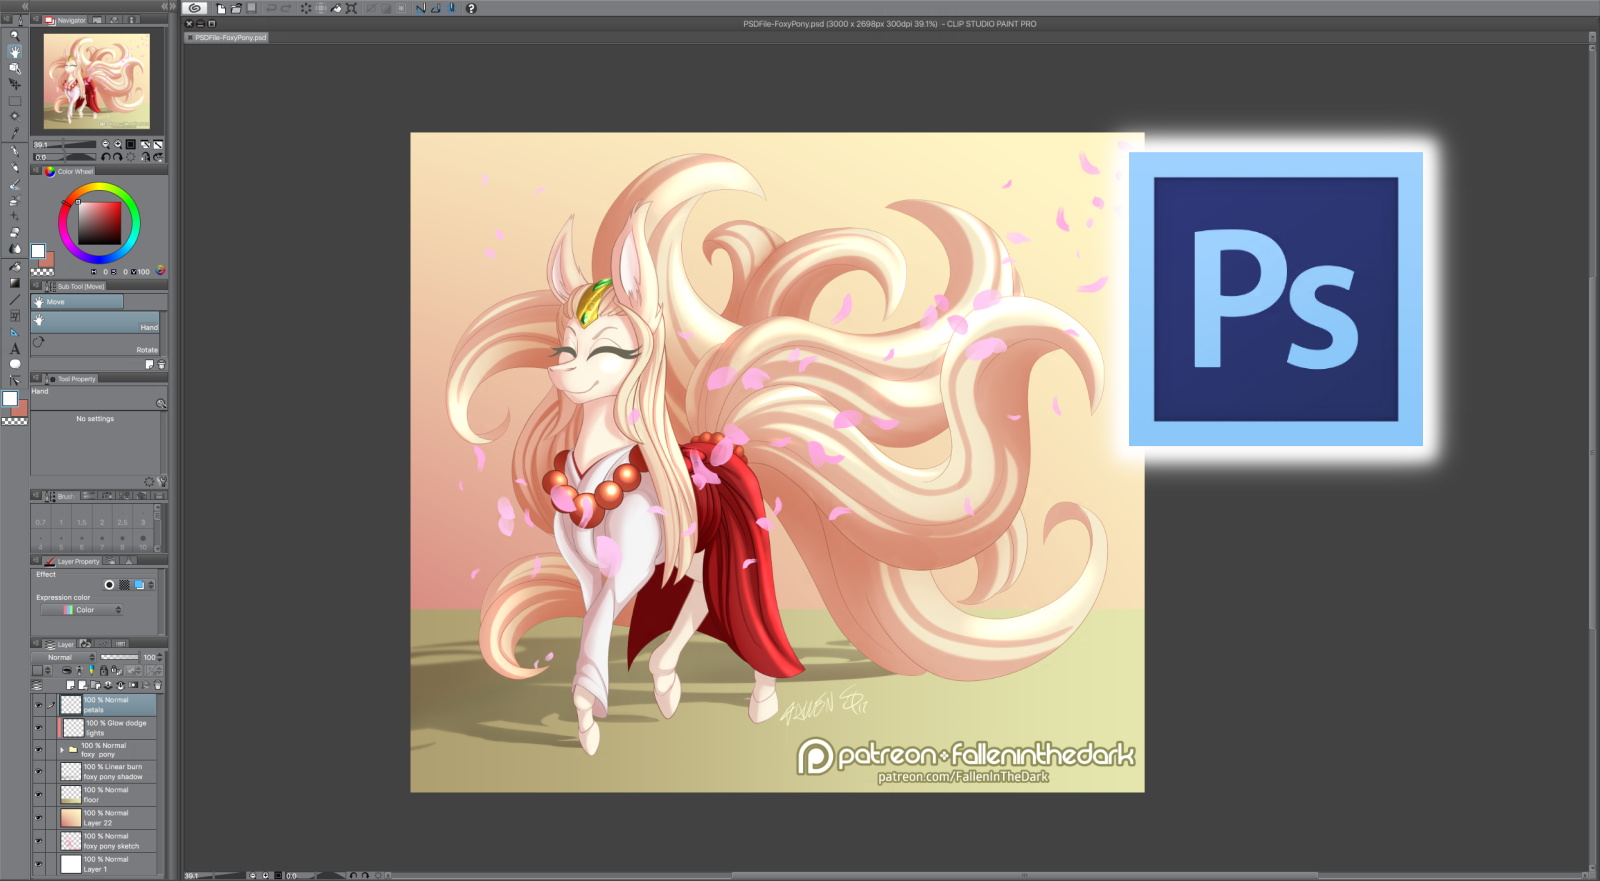1600x881 pixels.
Task: Select the Operation object tool
Action: click(x=14, y=68)
